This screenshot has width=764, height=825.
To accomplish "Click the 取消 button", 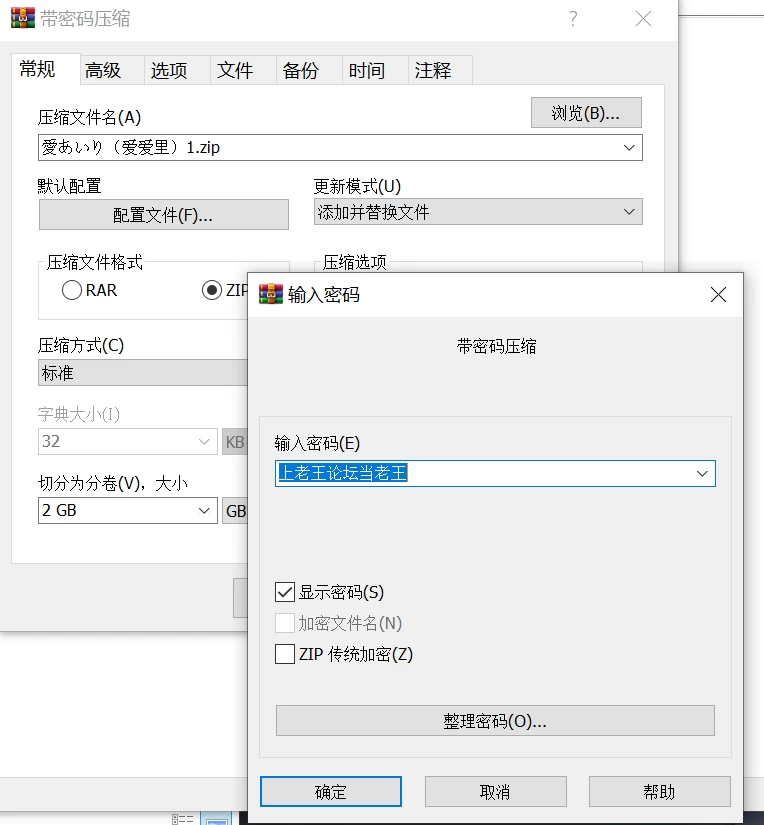I will click(x=496, y=792).
